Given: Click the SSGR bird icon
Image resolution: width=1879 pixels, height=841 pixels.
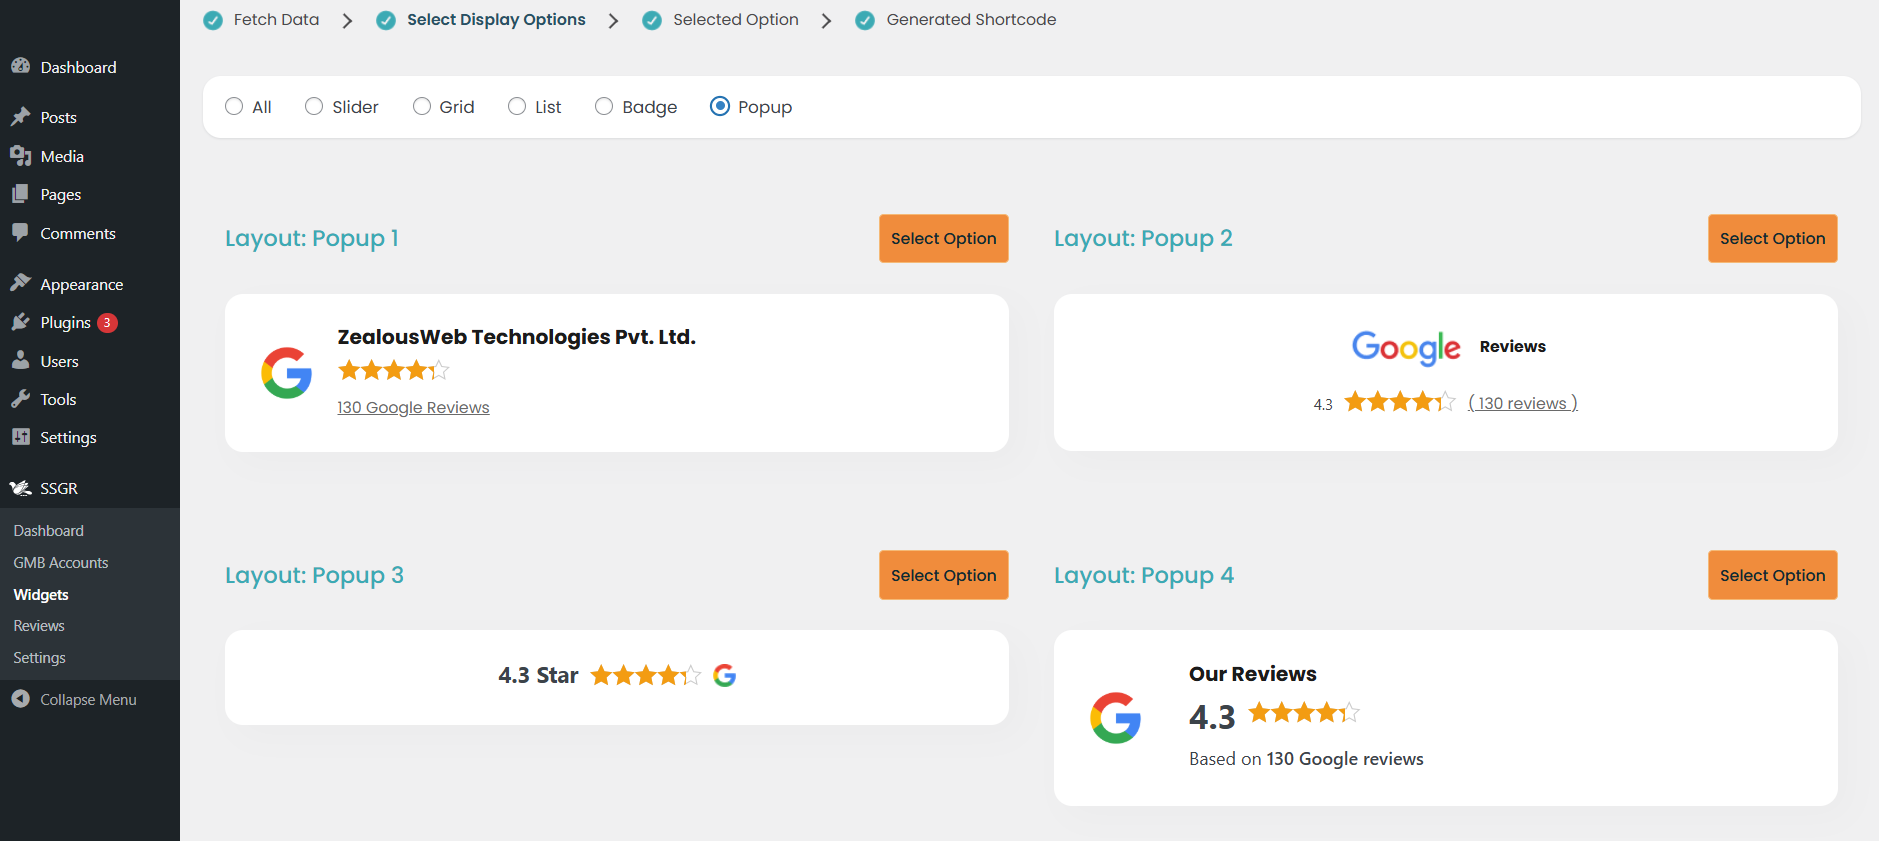Looking at the screenshot, I should point(20,488).
